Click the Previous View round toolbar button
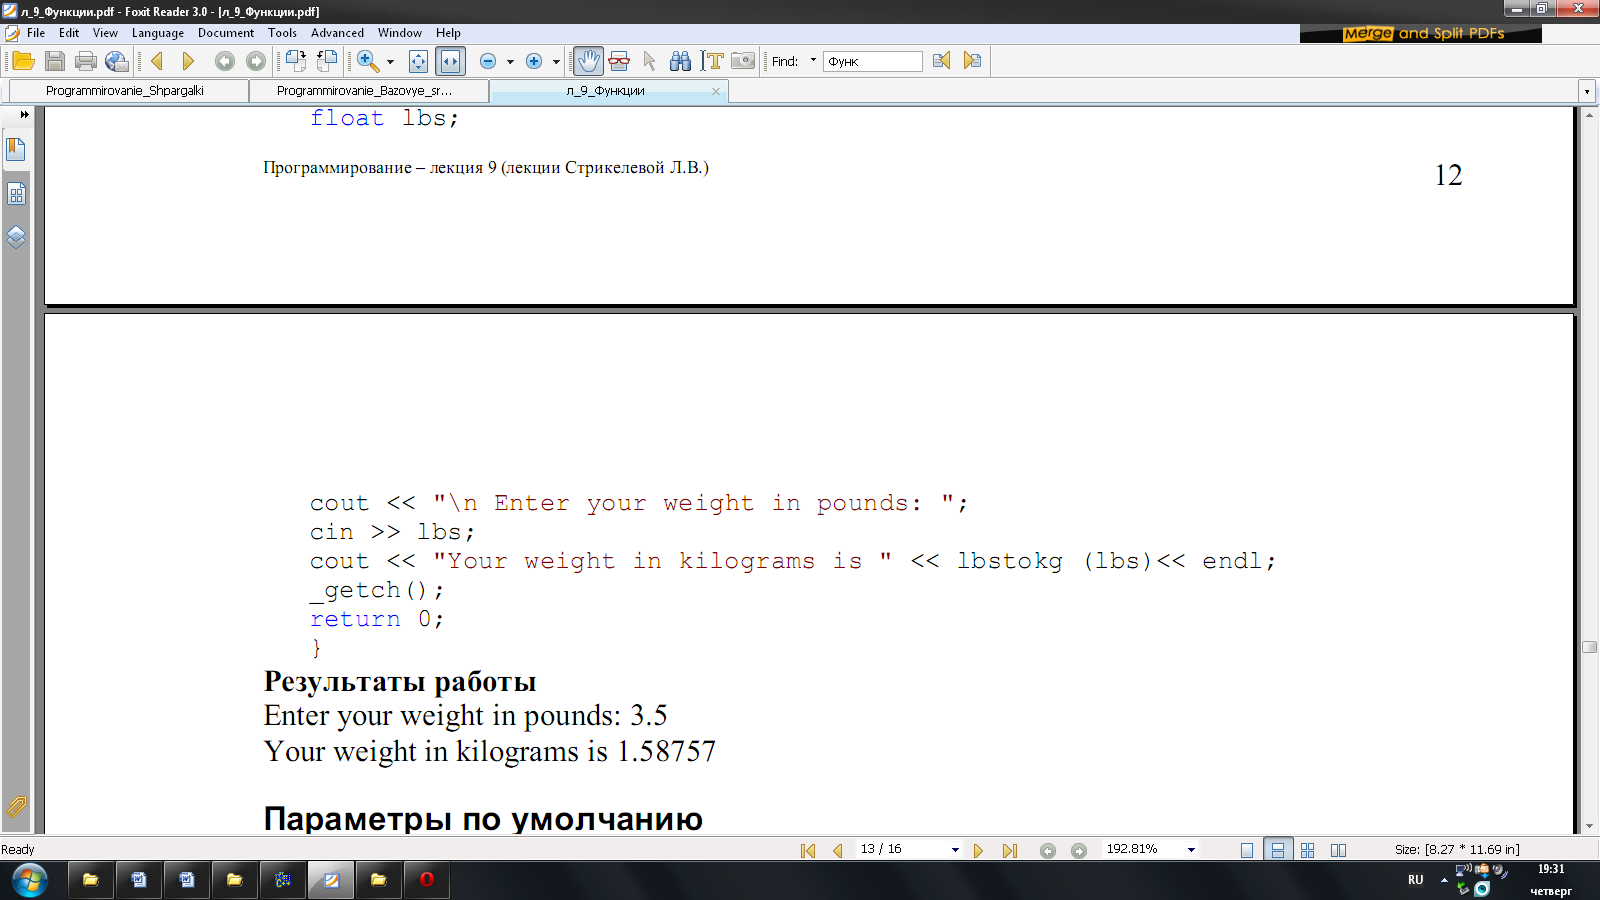This screenshot has height=900, width=1600. [x=225, y=61]
